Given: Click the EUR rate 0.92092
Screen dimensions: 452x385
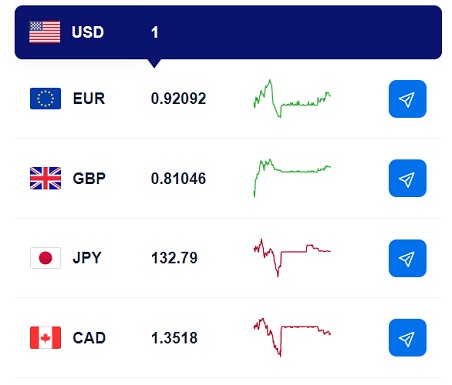Looking at the screenshot, I should pos(178,99).
